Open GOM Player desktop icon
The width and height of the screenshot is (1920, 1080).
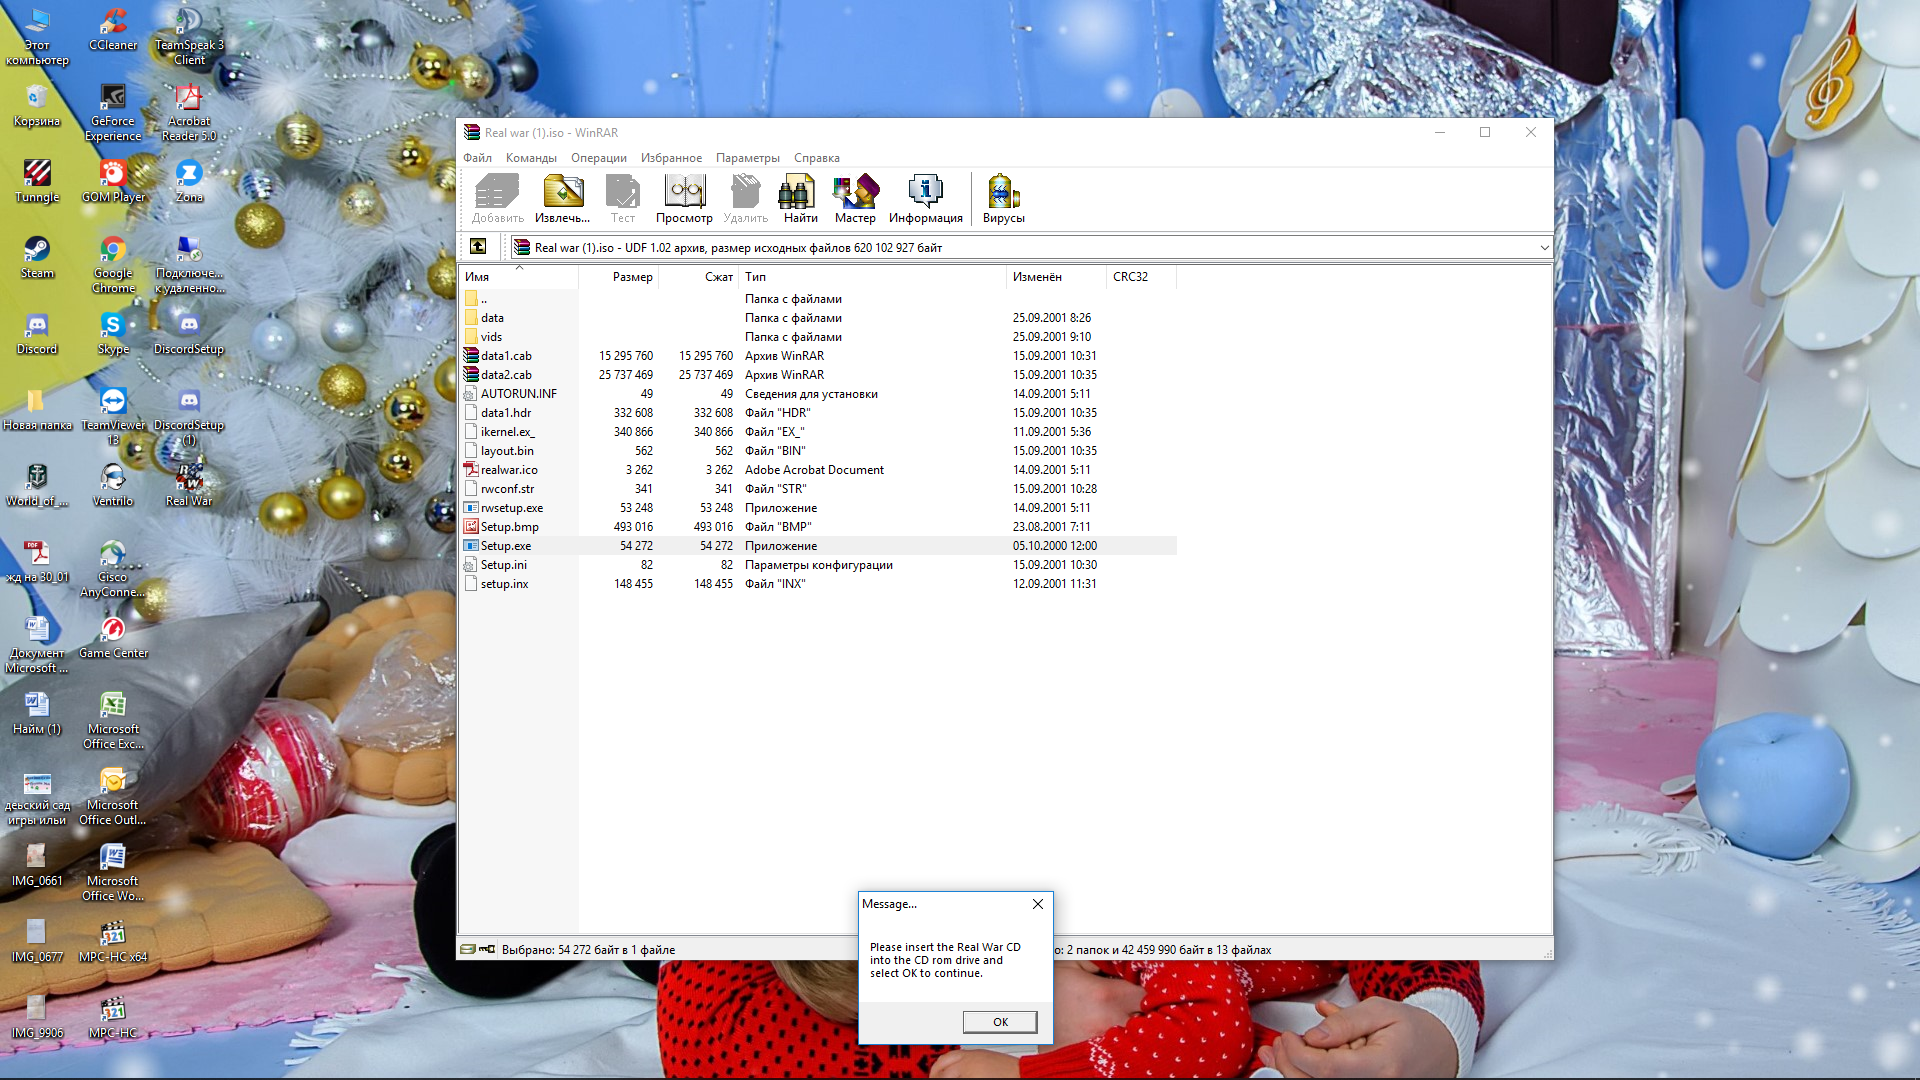[x=113, y=181]
